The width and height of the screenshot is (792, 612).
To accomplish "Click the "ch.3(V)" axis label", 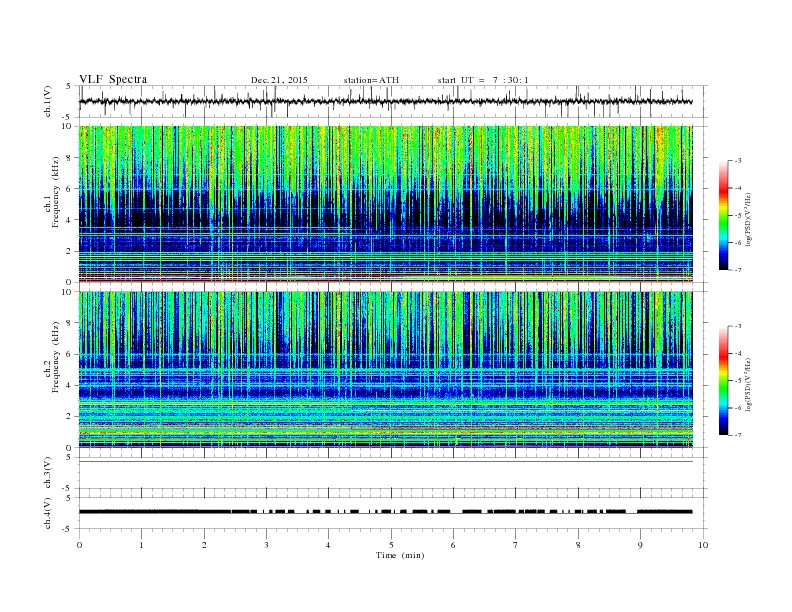I will coord(48,473).
